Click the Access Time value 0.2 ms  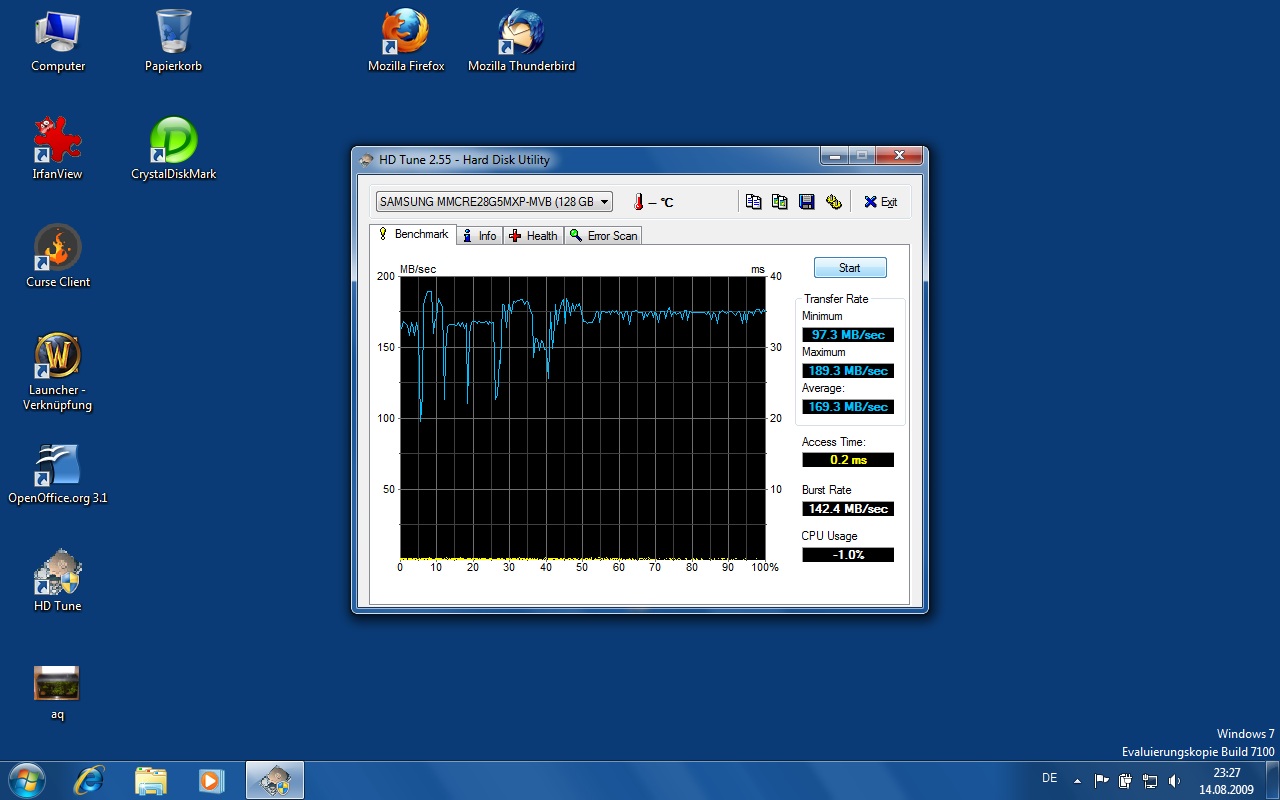click(848, 460)
